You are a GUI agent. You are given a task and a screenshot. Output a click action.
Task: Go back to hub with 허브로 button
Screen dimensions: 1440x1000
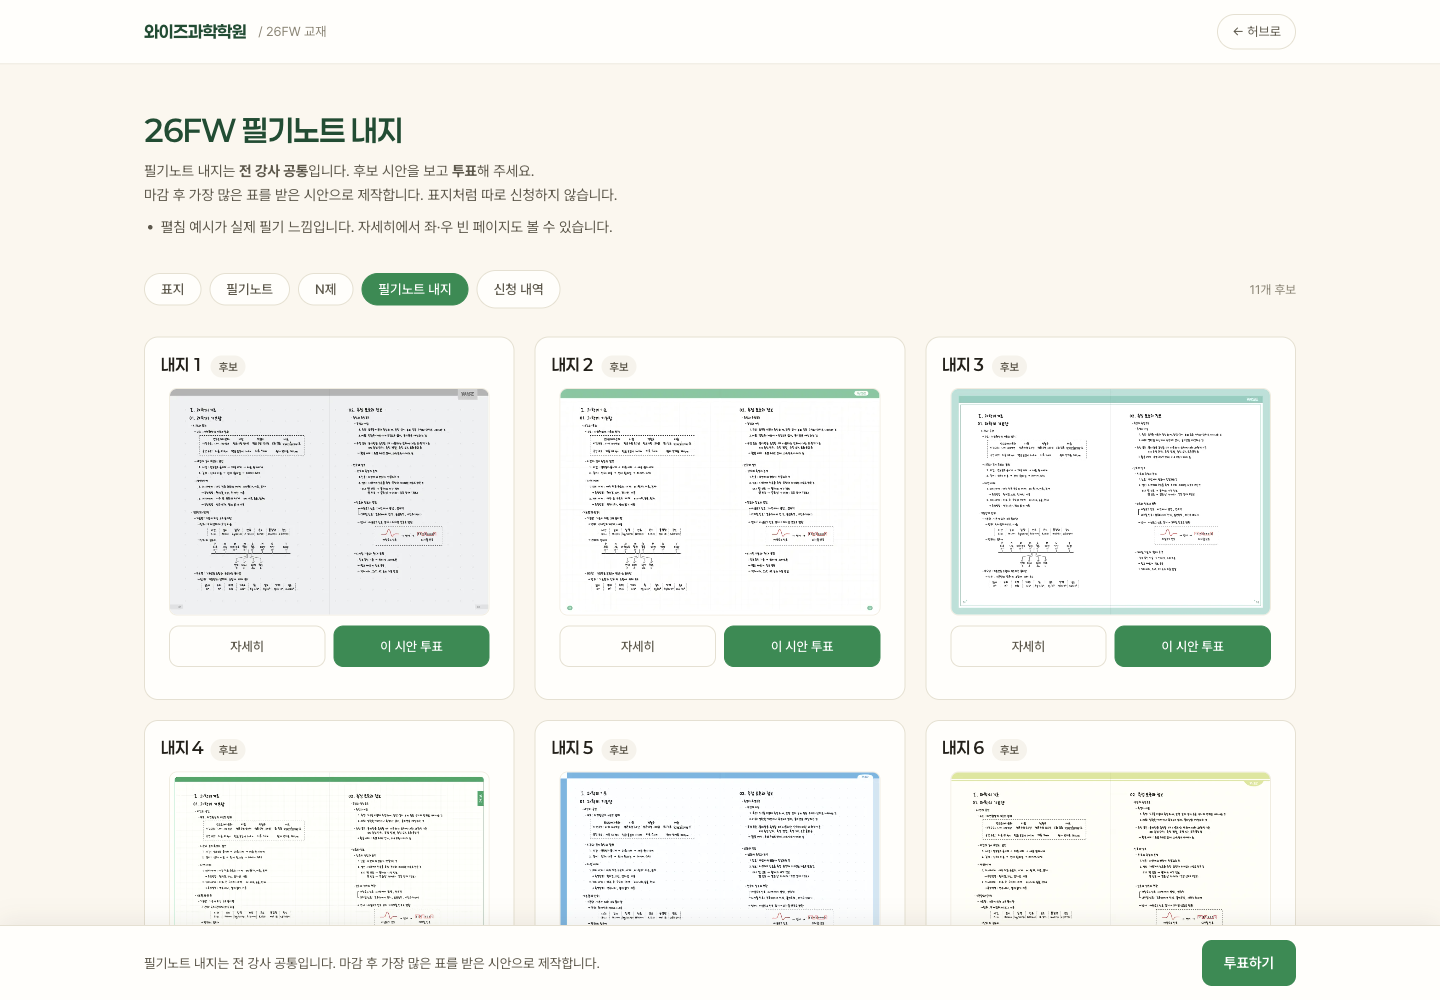[x=1256, y=32]
